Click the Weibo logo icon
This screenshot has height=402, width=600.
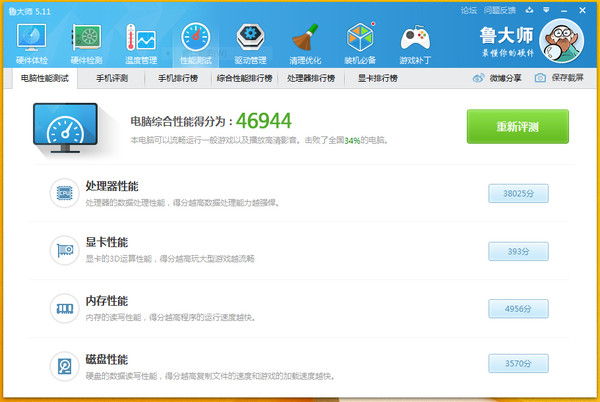[478, 78]
